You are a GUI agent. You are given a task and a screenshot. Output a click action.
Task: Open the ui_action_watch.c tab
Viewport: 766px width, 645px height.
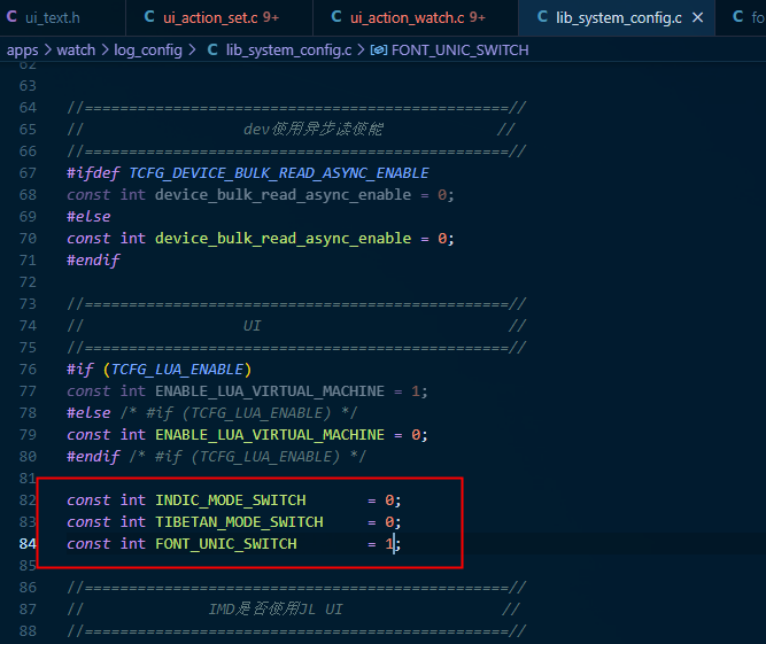(x=415, y=18)
